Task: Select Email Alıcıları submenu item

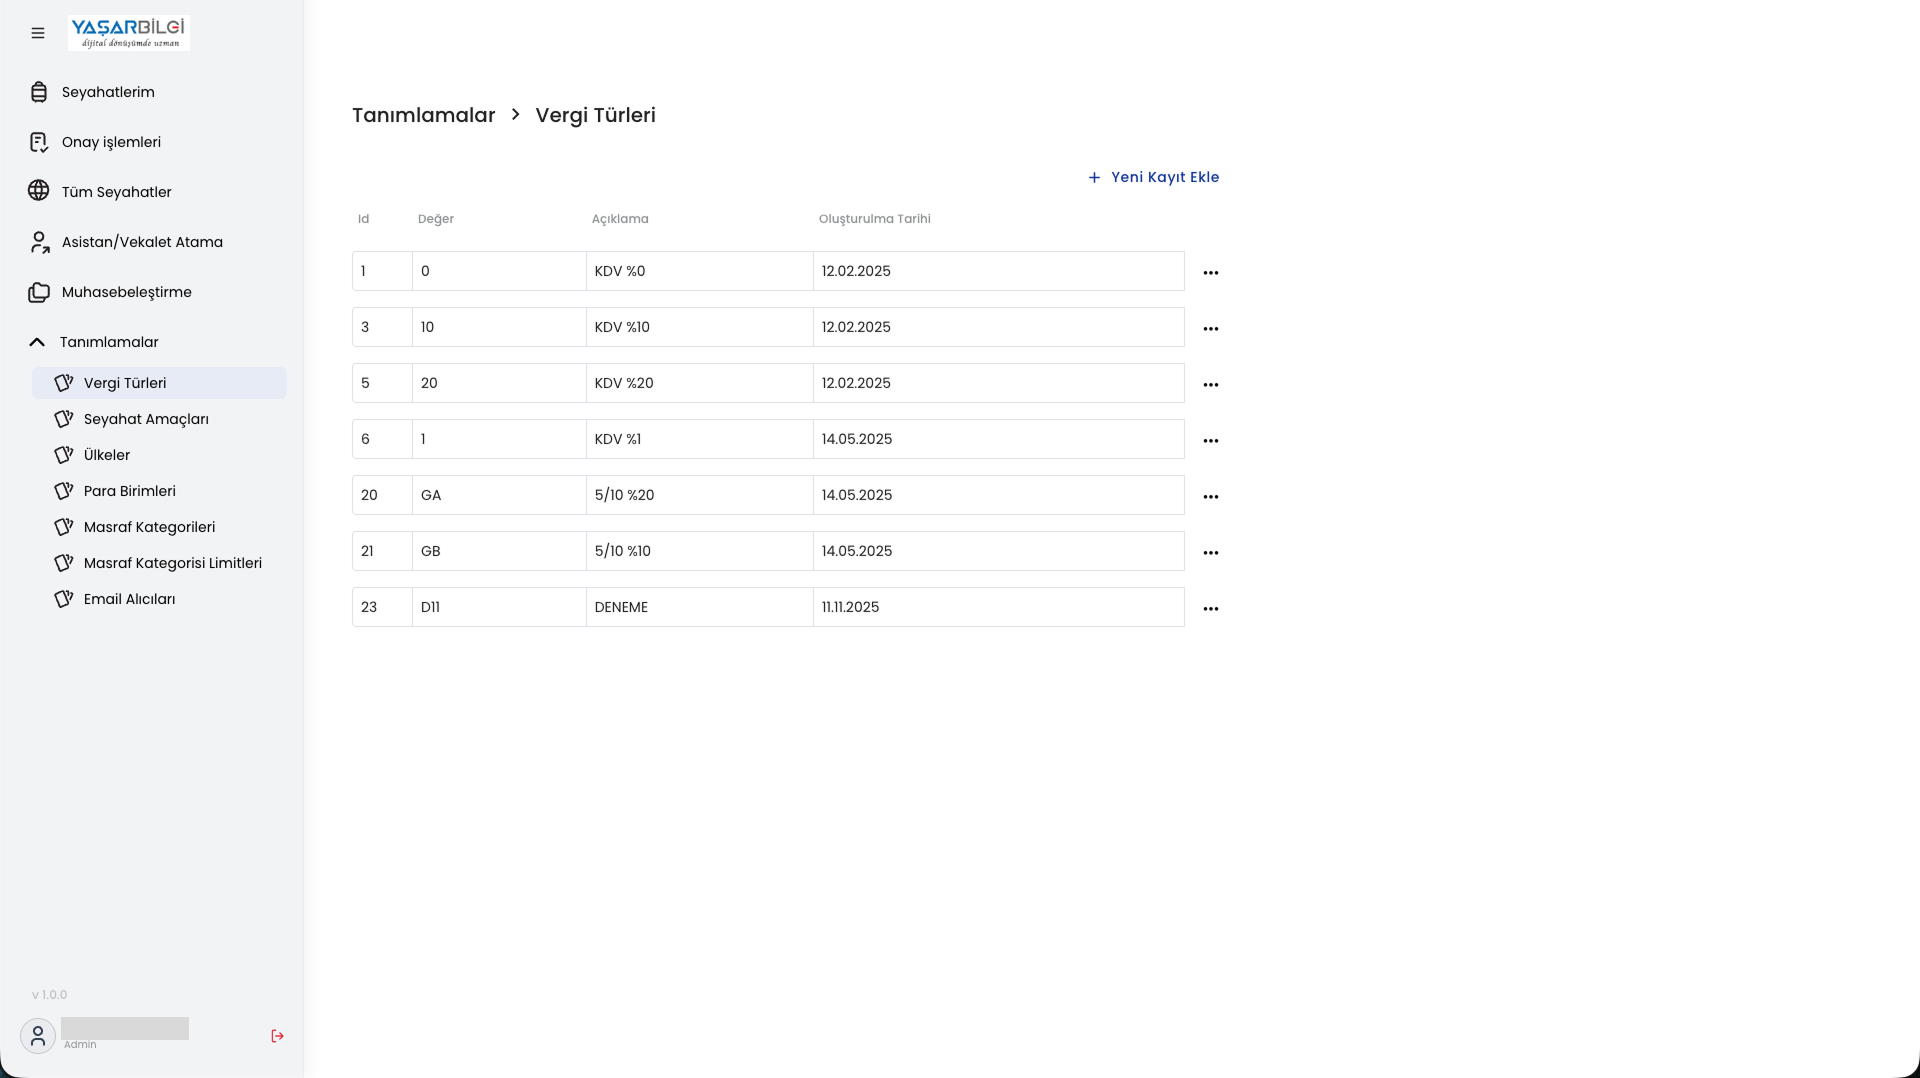Action: pos(159,599)
